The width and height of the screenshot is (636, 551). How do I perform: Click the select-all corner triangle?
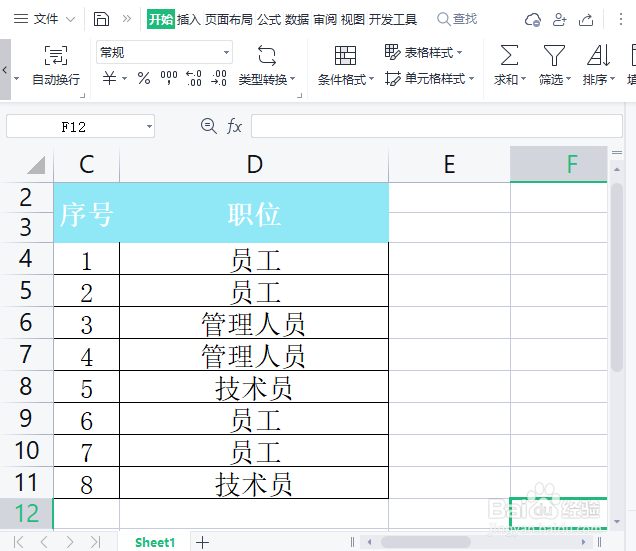pyautogui.click(x=36, y=165)
